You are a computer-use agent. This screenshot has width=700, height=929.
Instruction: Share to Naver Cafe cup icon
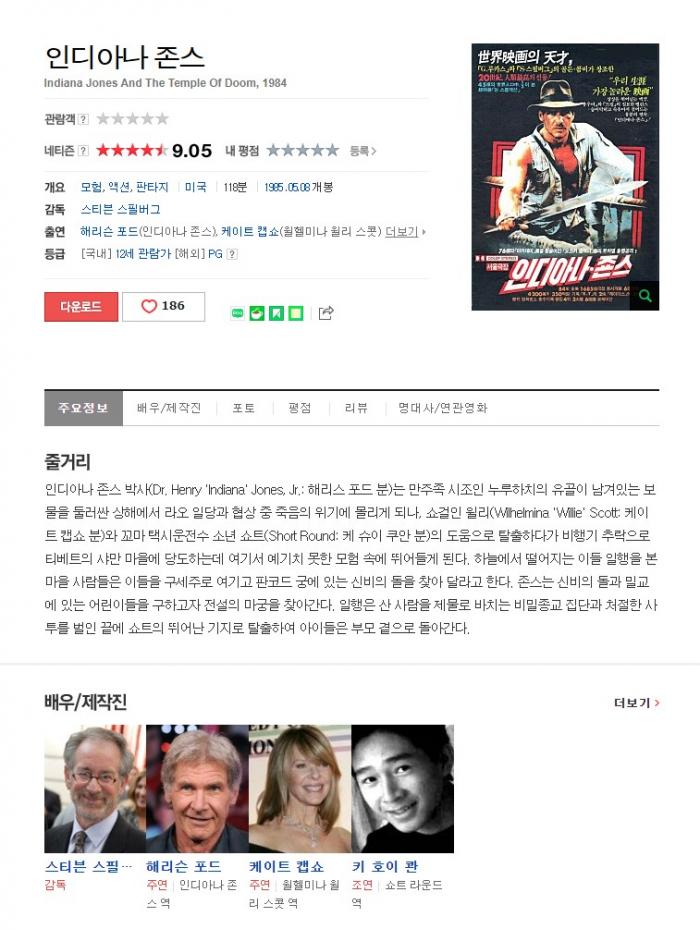[x=257, y=313]
